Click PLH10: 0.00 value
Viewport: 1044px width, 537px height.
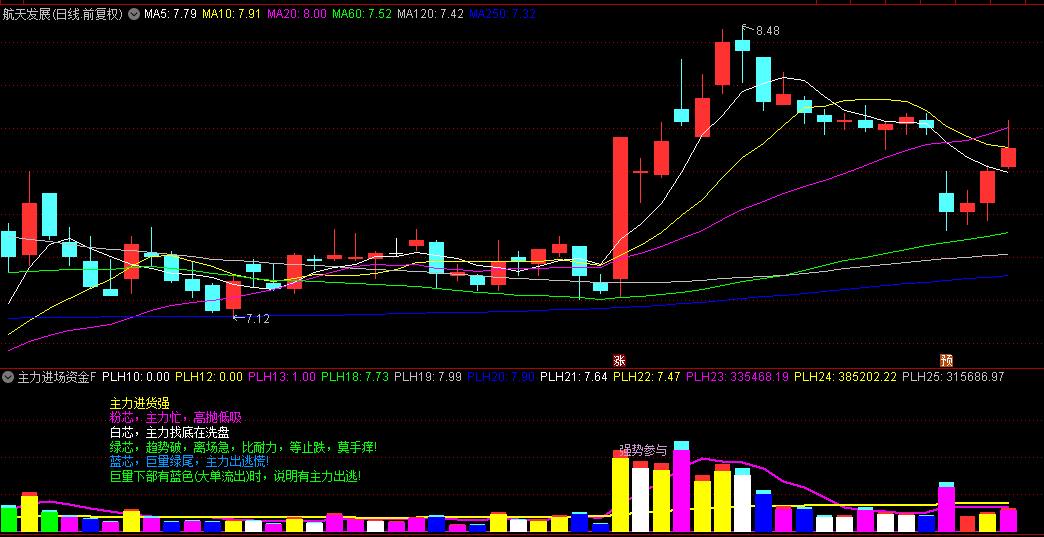[136, 377]
